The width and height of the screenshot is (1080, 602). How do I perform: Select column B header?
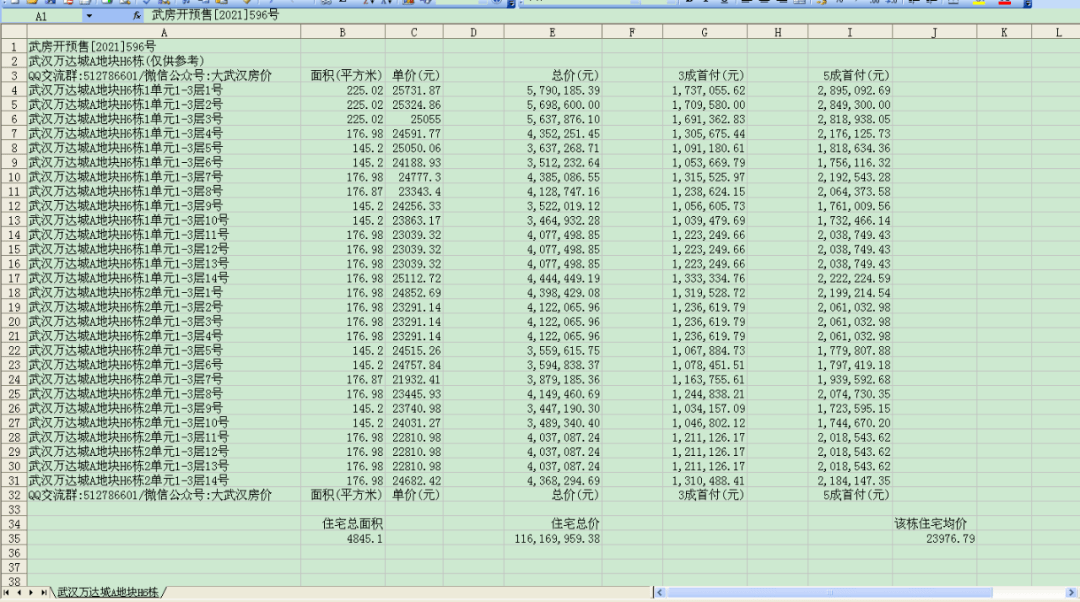(343, 32)
